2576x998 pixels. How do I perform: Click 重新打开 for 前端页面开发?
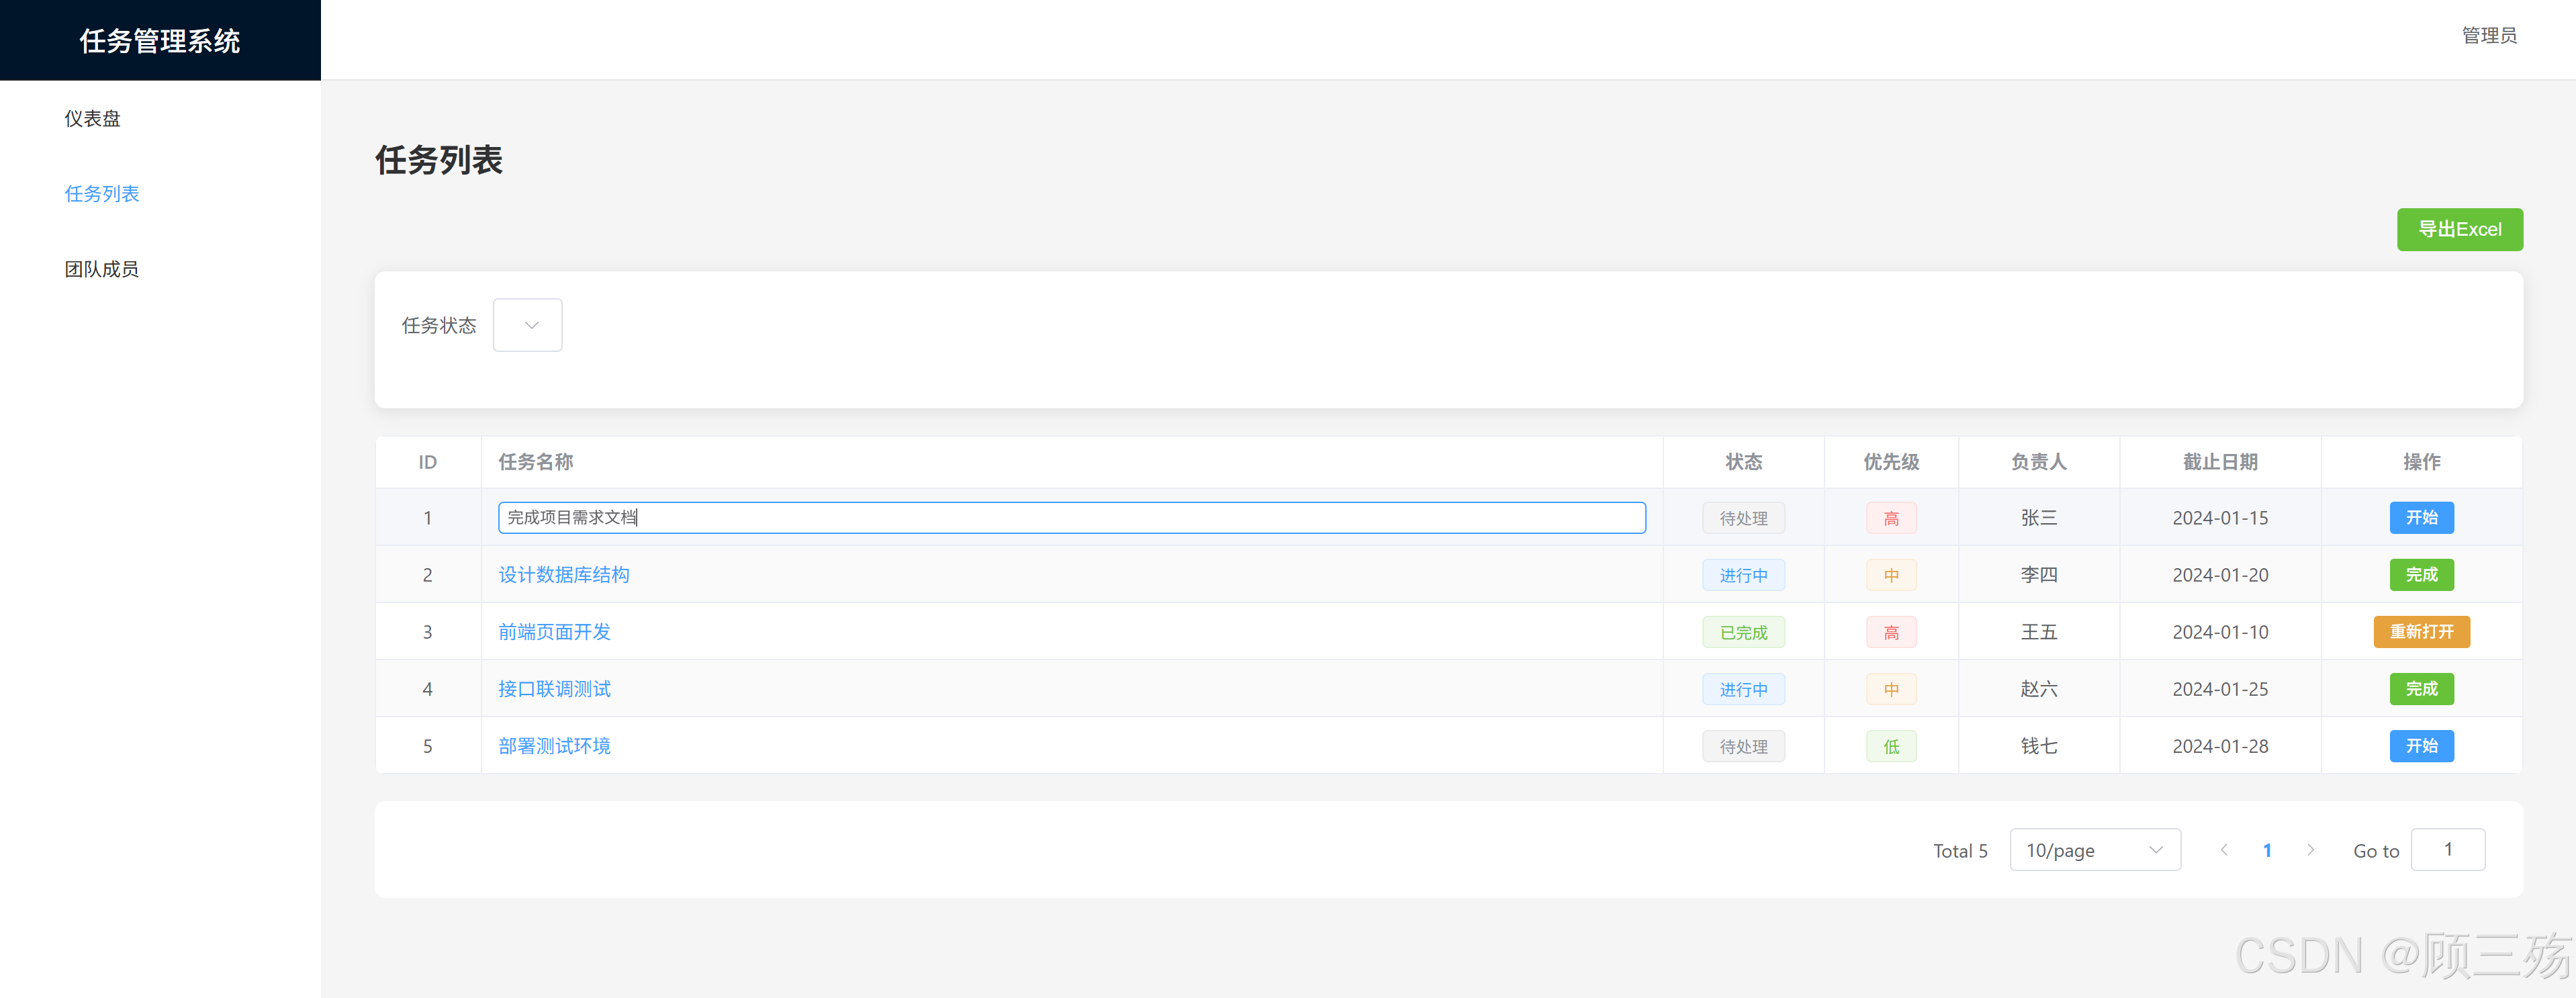coord(2421,632)
